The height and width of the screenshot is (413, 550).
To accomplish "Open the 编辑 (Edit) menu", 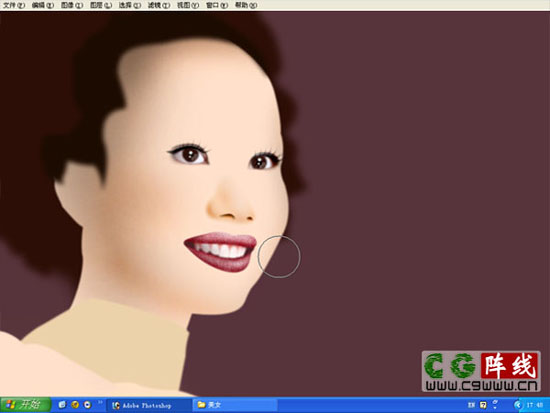I will (x=43, y=5).
